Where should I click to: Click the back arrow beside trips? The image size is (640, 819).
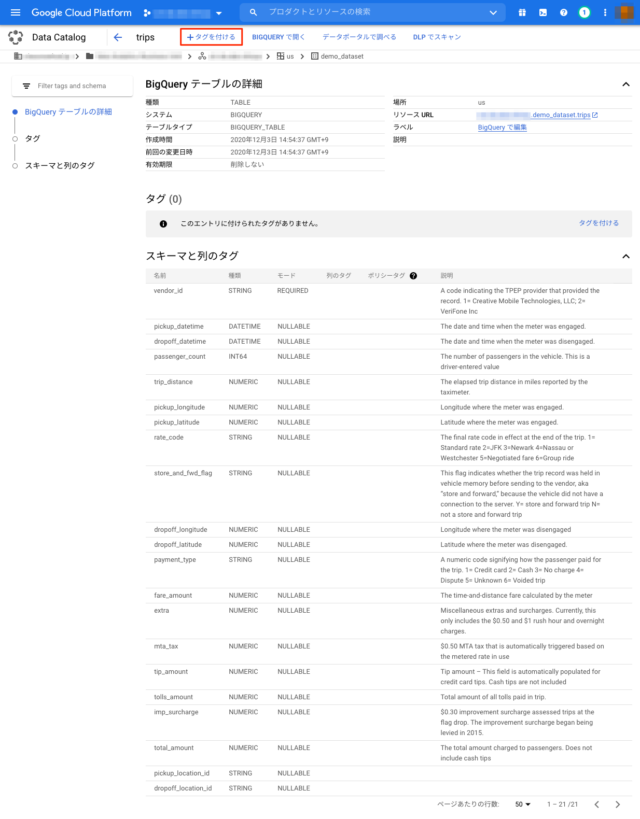click(118, 37)
